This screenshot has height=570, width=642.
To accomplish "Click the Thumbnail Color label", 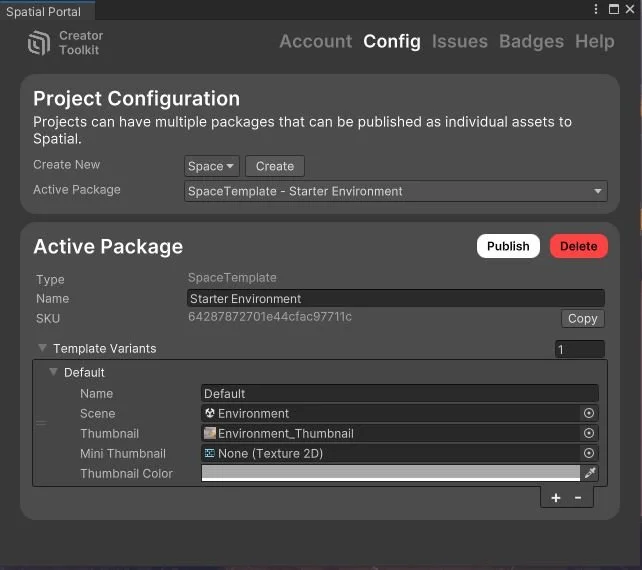I will (126, 473).
